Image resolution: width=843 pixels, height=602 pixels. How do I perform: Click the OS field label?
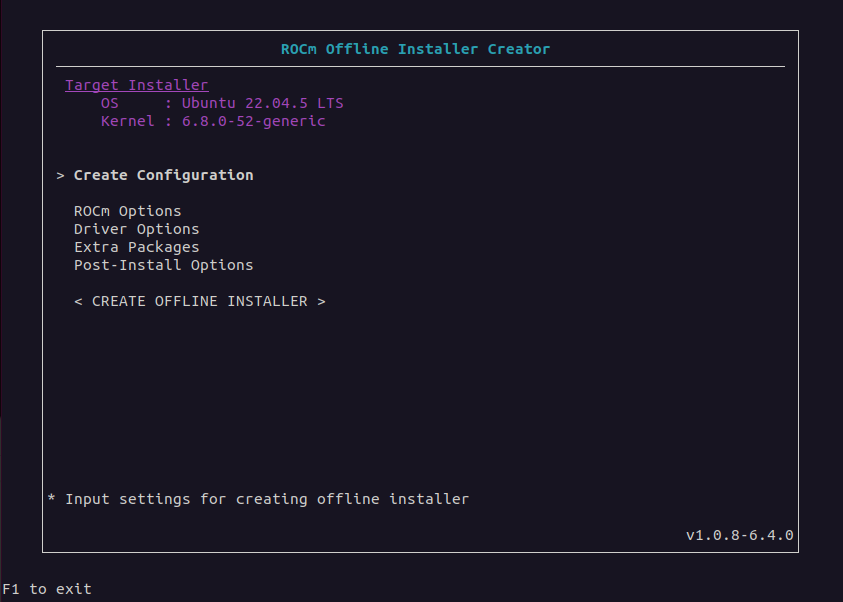tap(110, 103)
